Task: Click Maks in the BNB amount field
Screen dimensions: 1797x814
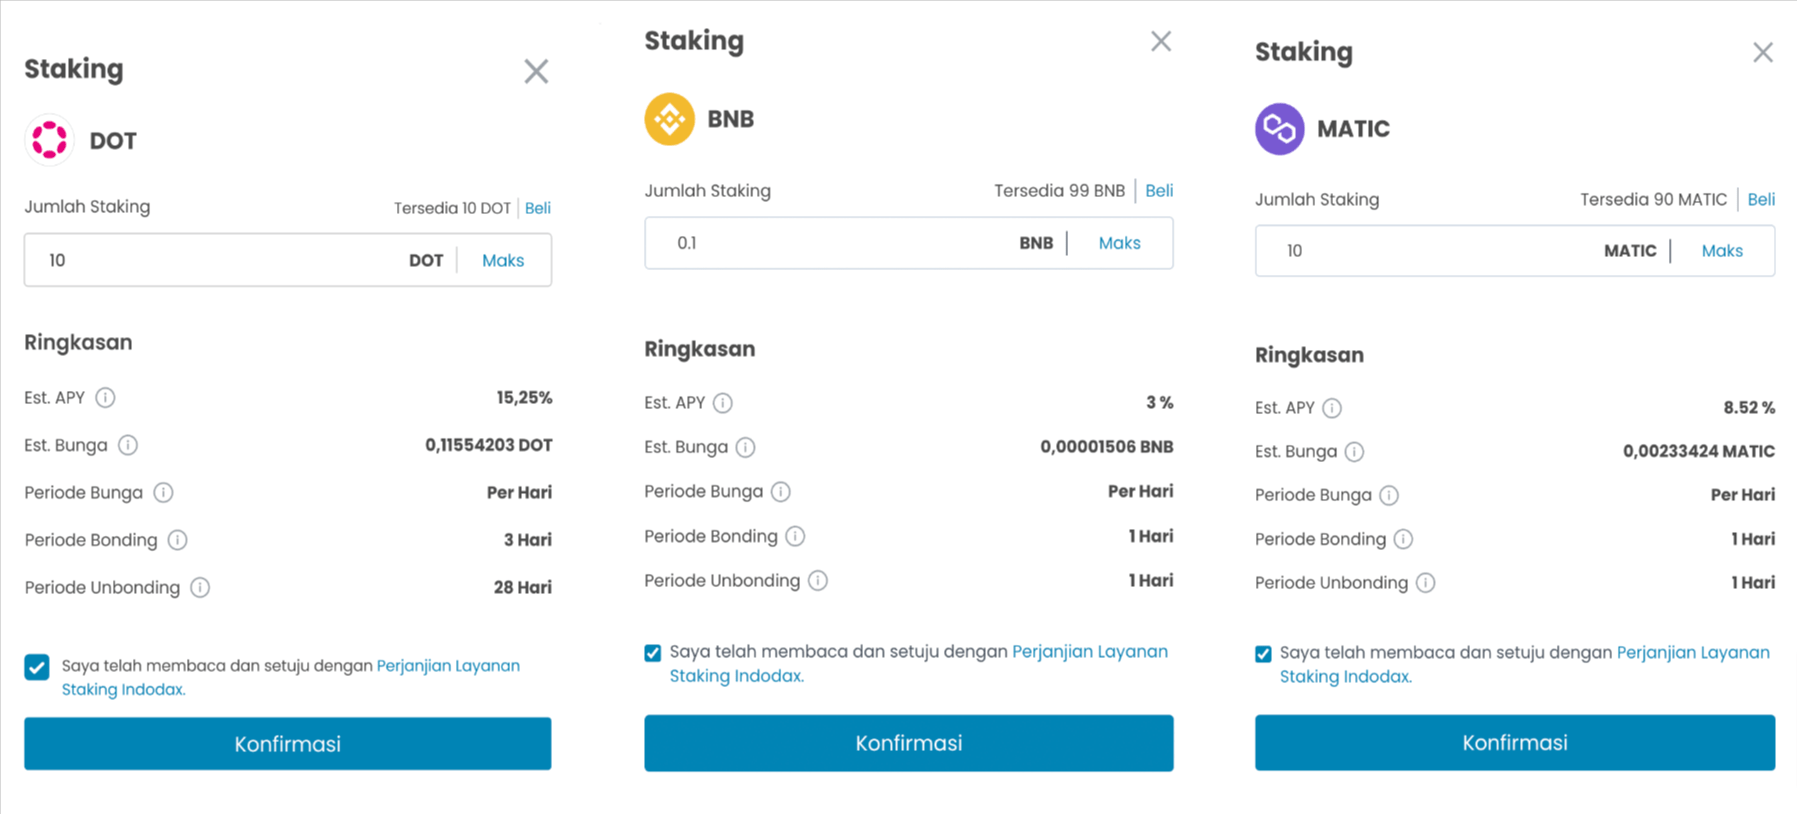Action: [1119, 243]
